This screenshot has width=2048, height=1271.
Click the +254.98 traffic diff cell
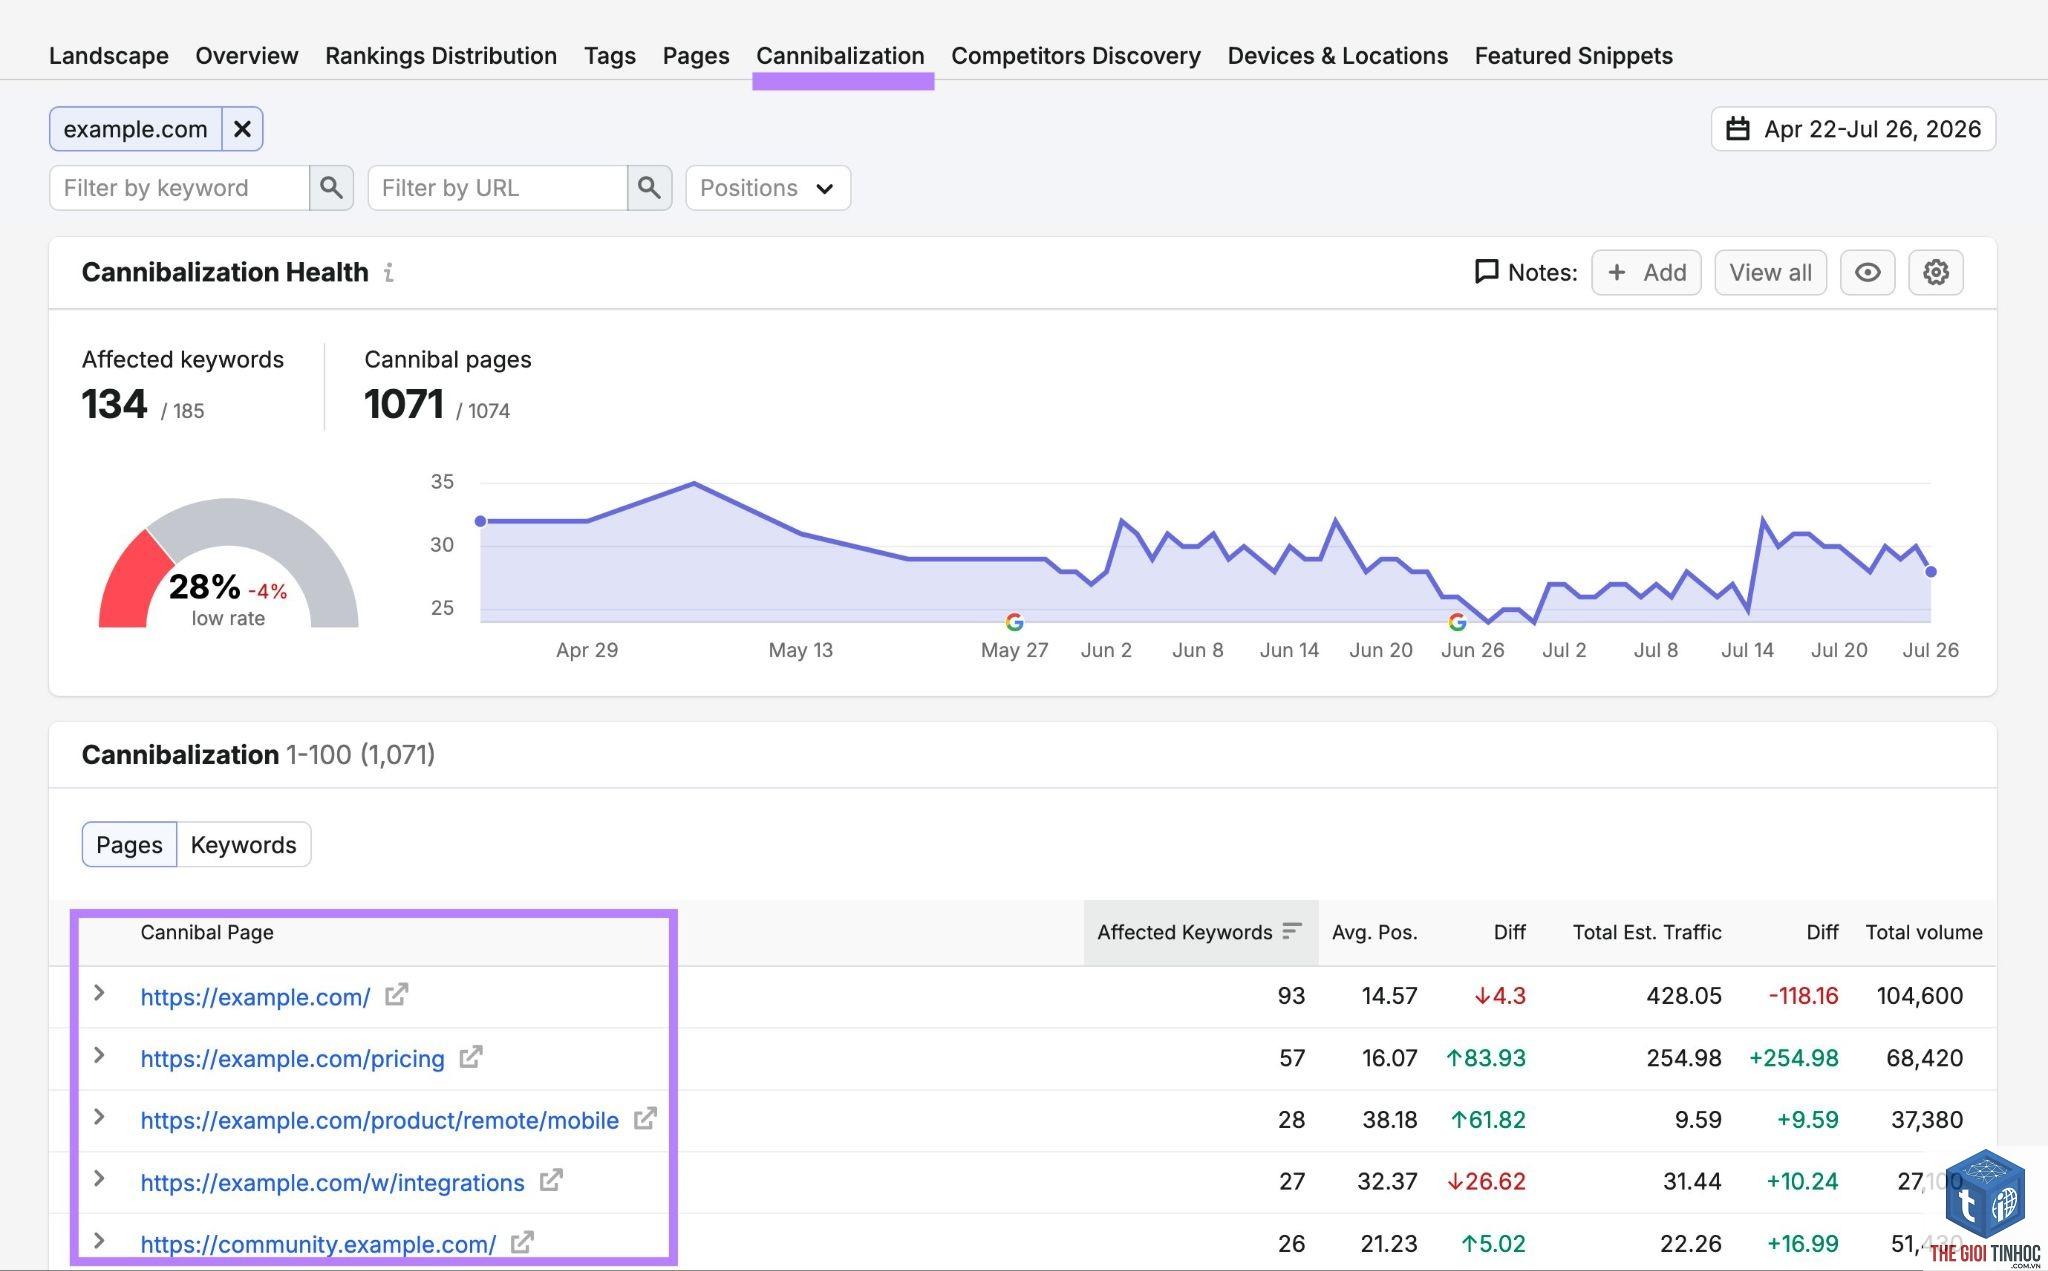pos(1794,1058)
